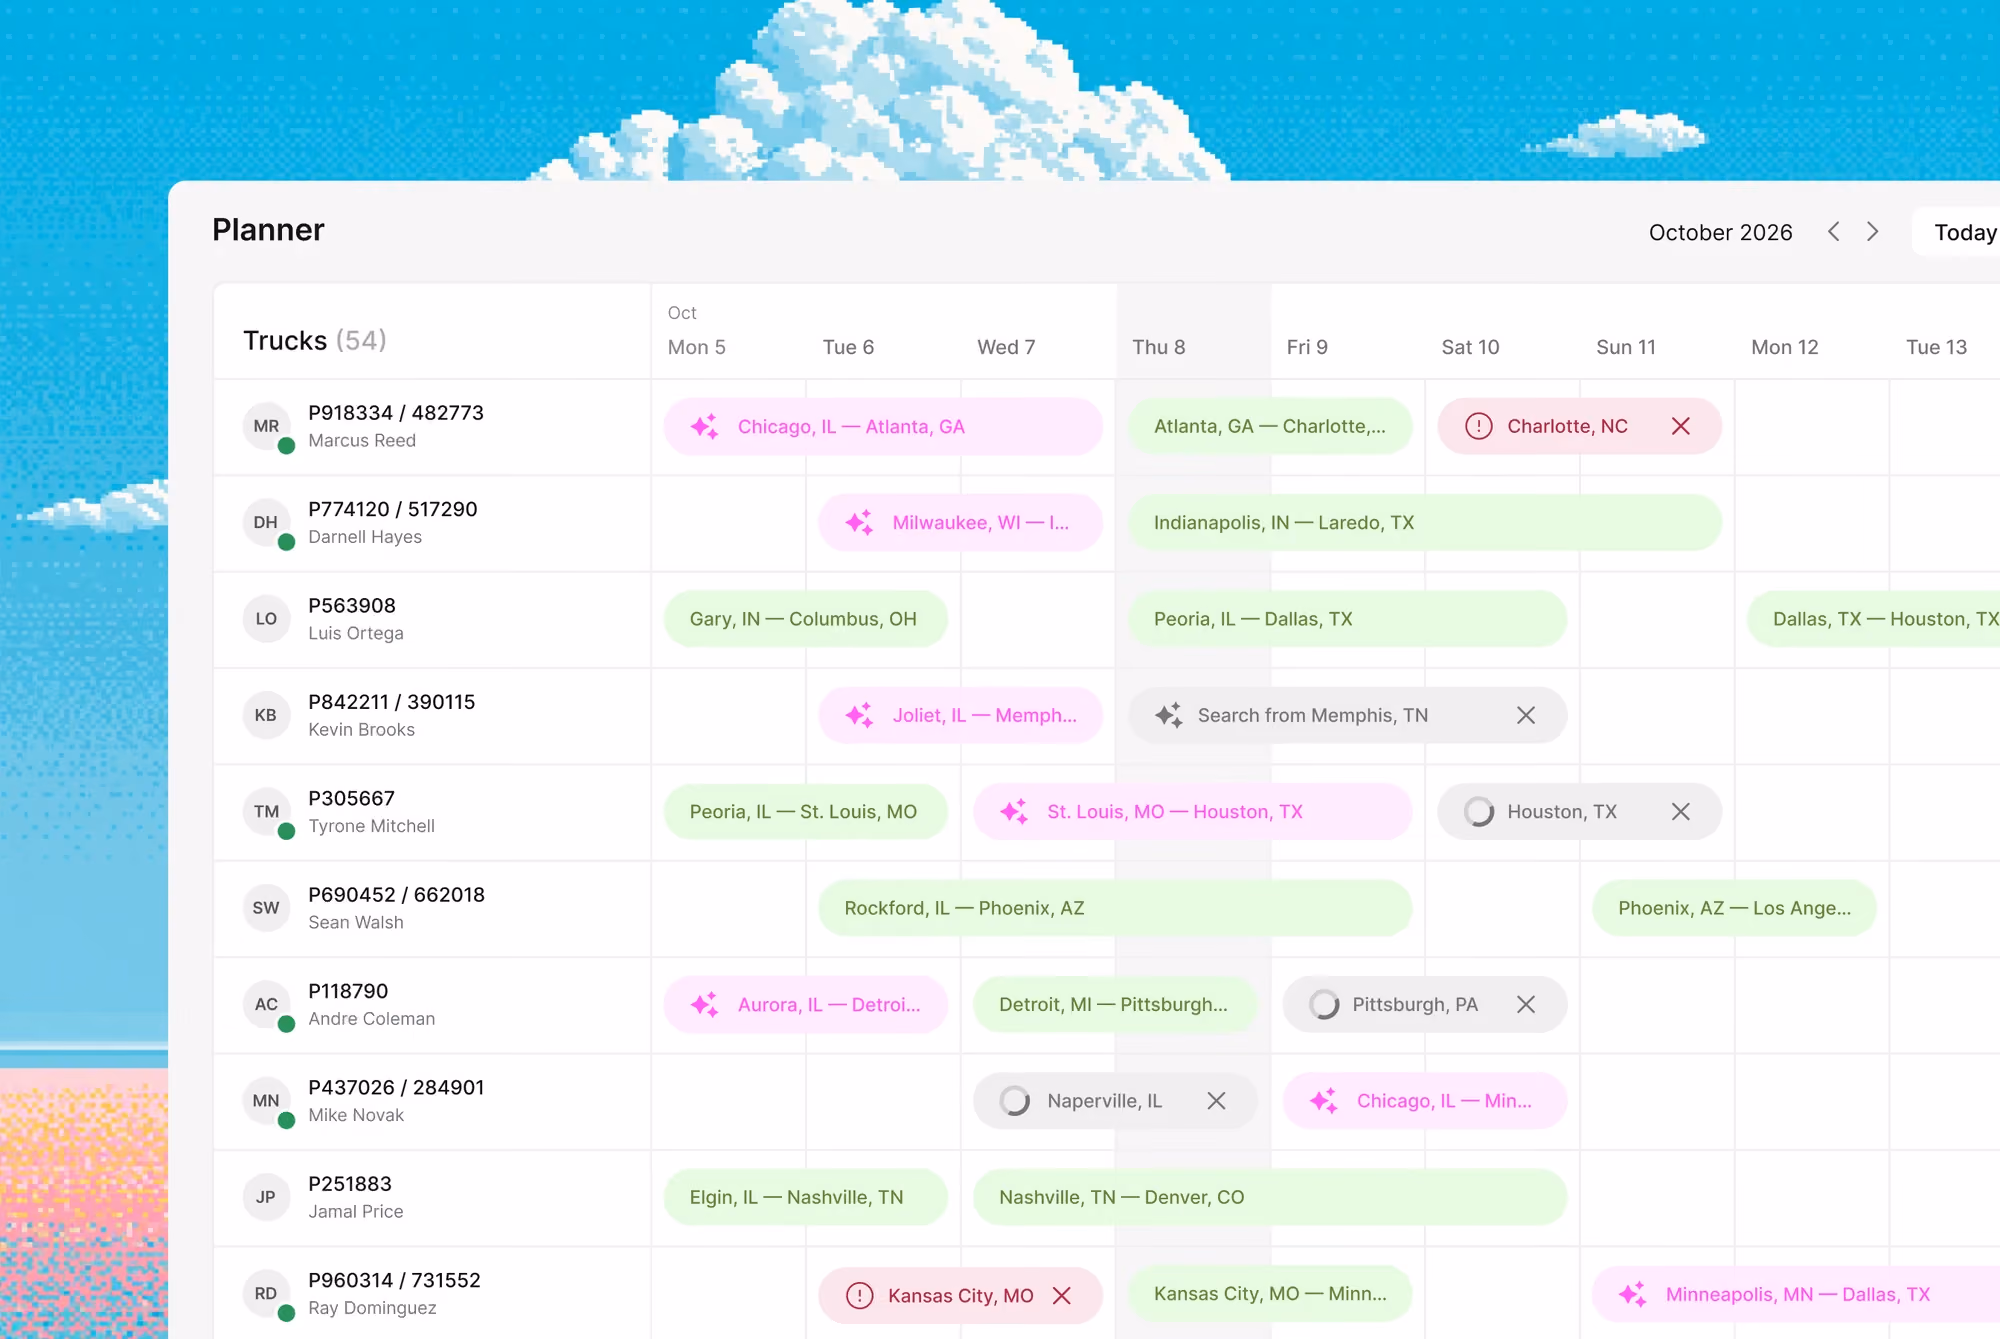Click the spinner on Houston, TX chip

point(1478,812)
